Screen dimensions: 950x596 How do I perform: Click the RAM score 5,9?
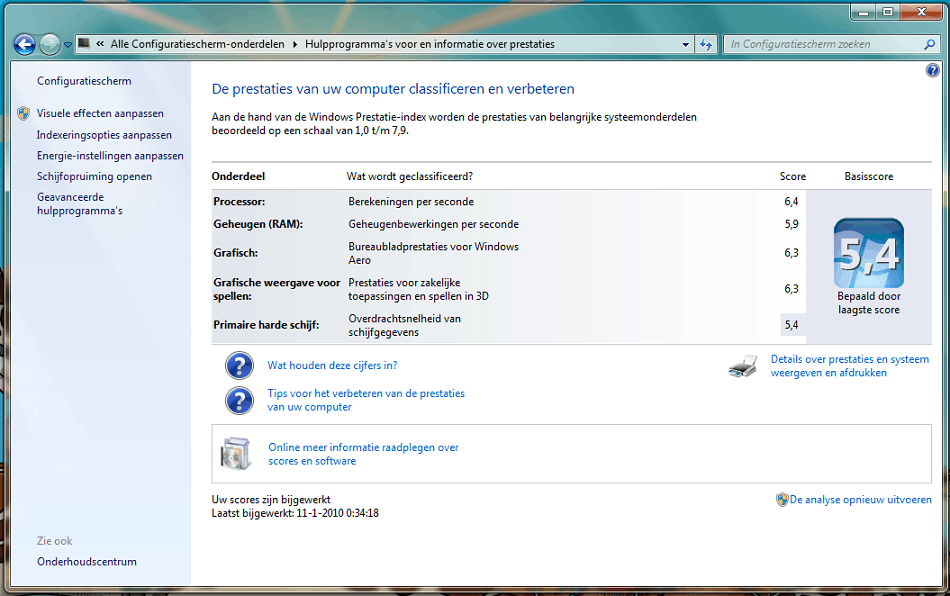click(x=791, y=224)
